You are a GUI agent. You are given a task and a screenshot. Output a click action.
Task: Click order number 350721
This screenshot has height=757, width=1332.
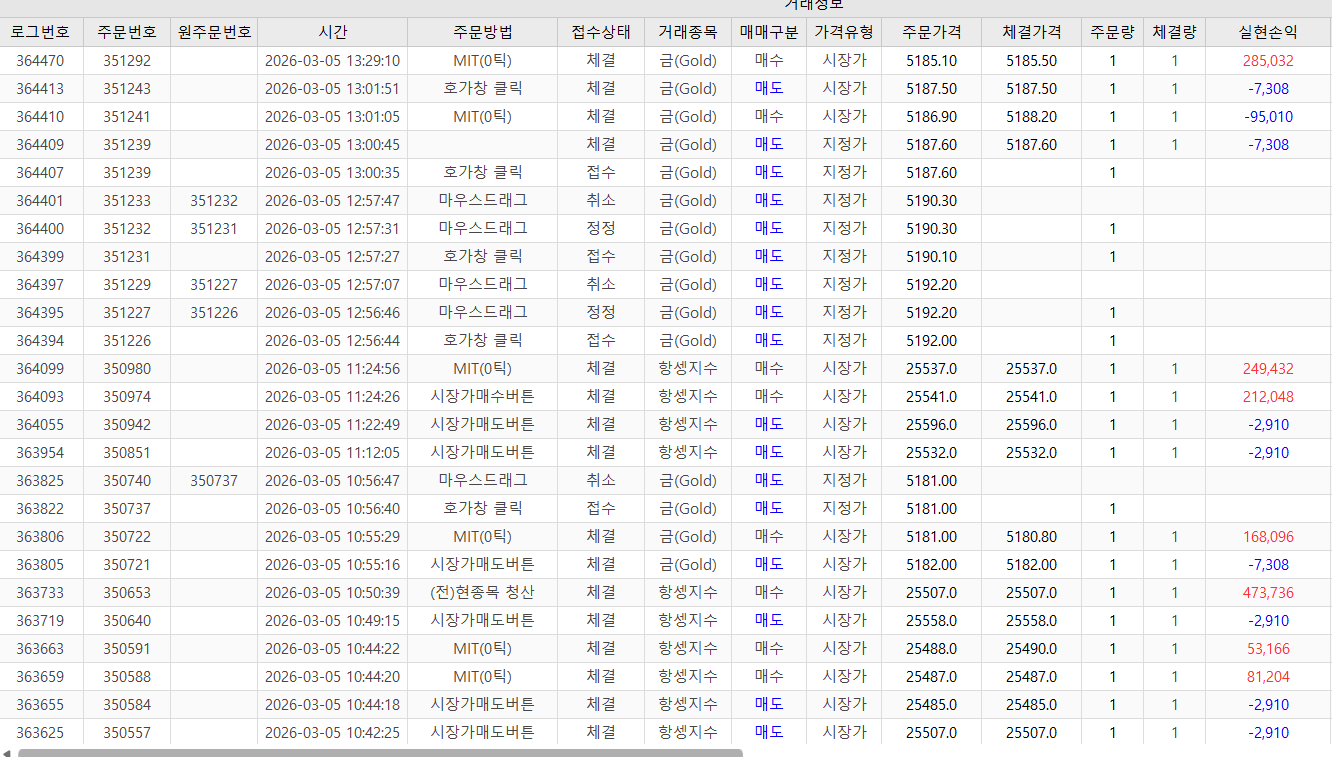[x=126, y=564]
